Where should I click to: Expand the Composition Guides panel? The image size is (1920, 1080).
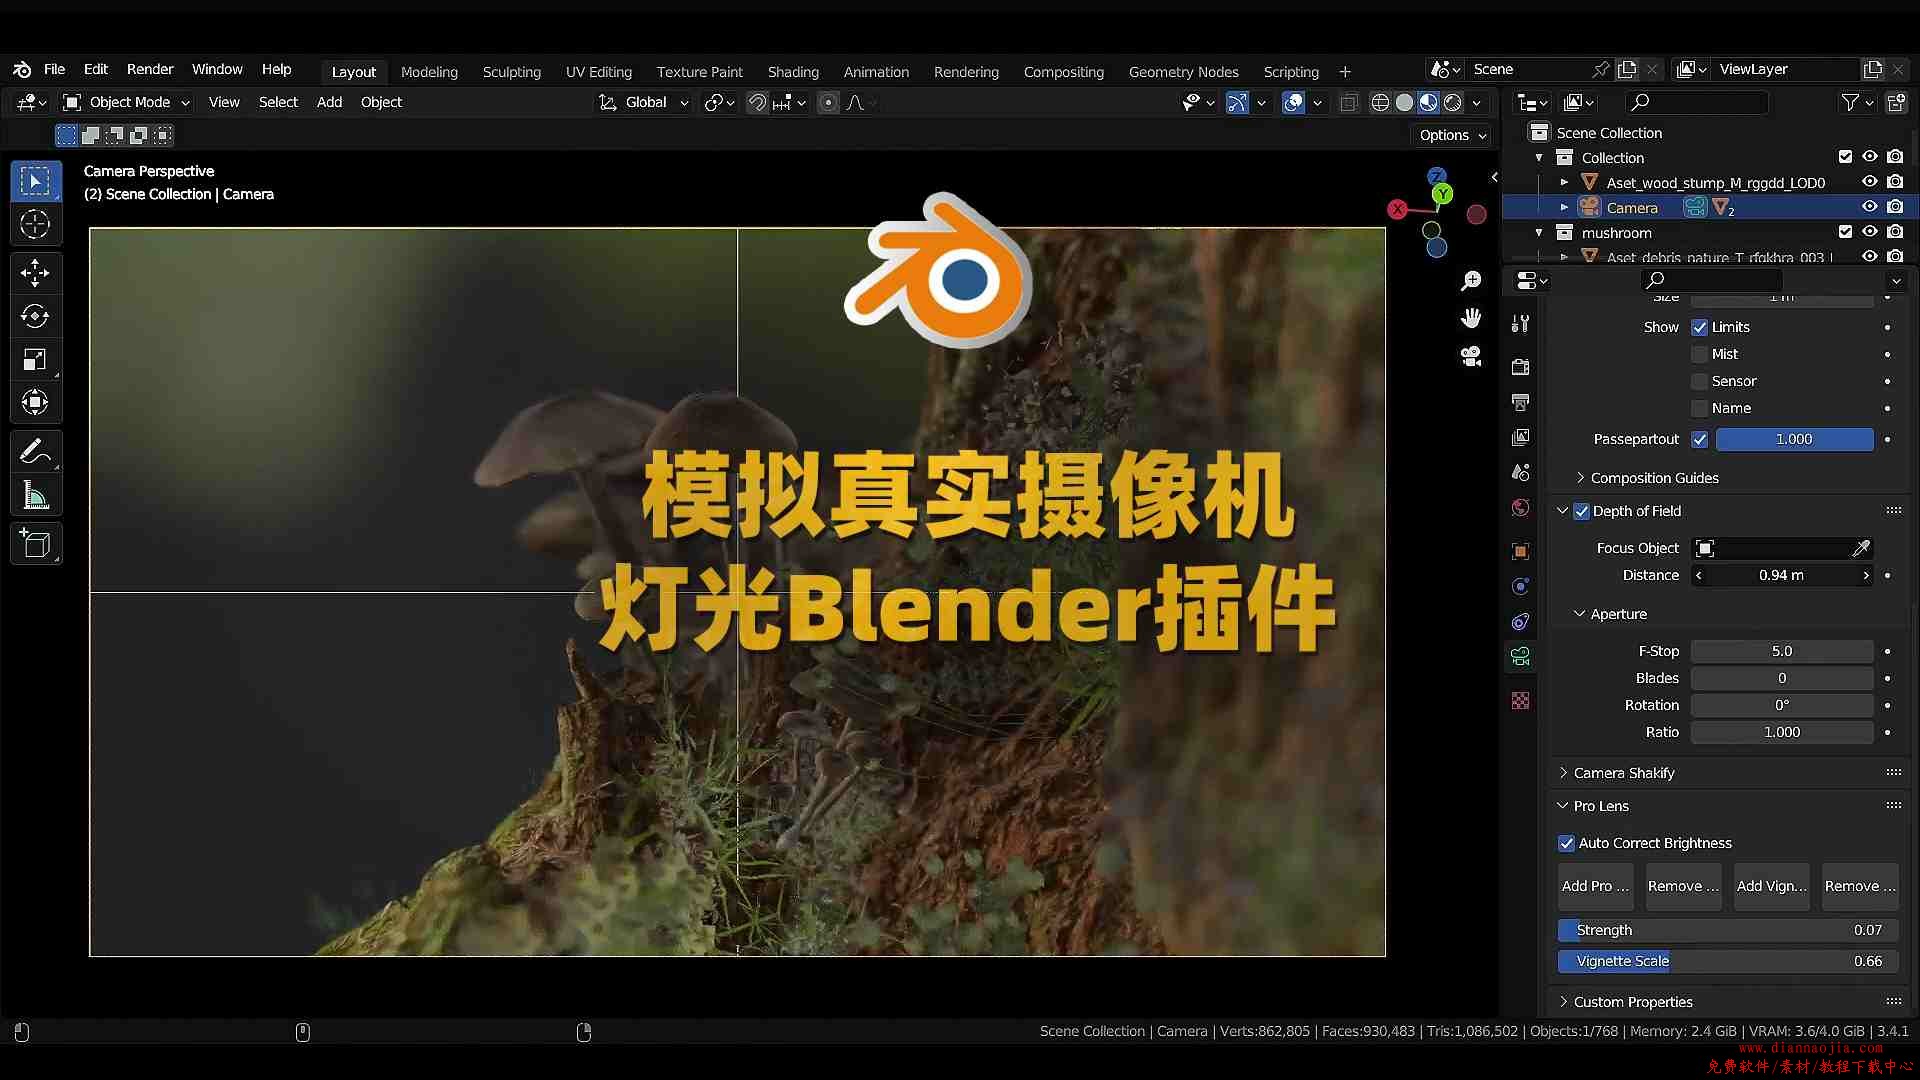[x=1654, y=478]
